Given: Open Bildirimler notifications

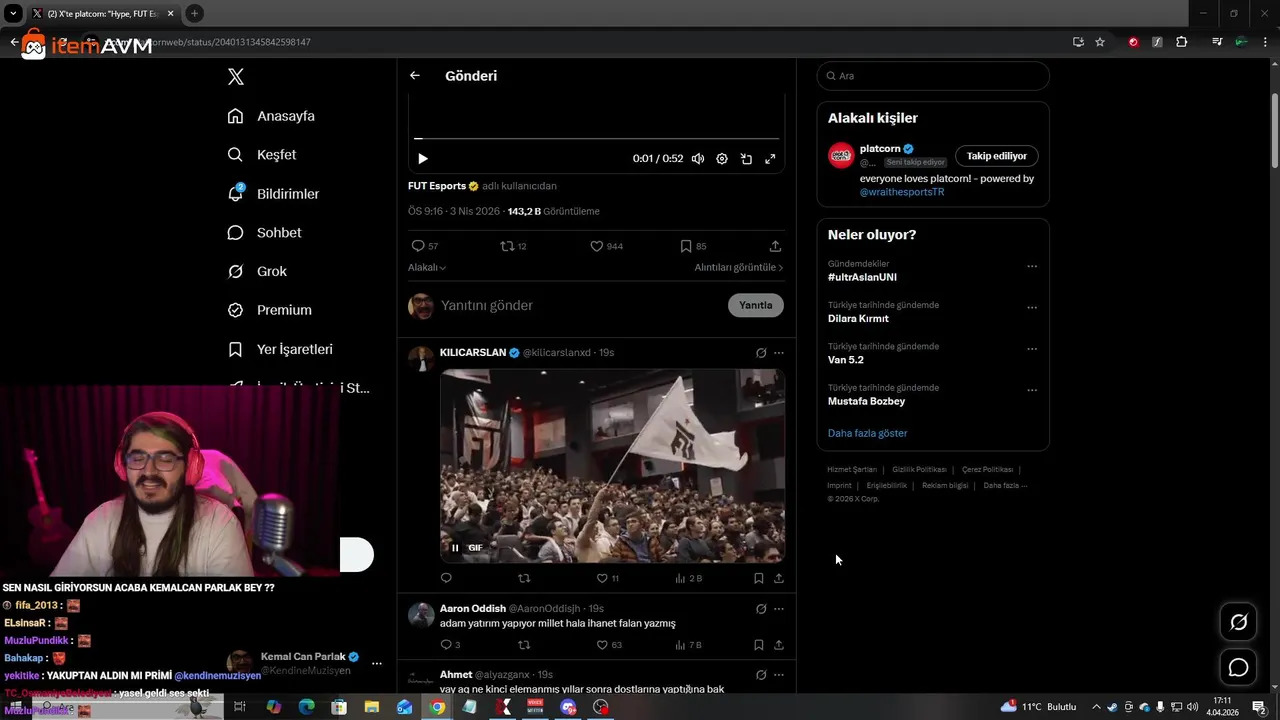Looking at the screenshot, I should [x=273, y=194].
